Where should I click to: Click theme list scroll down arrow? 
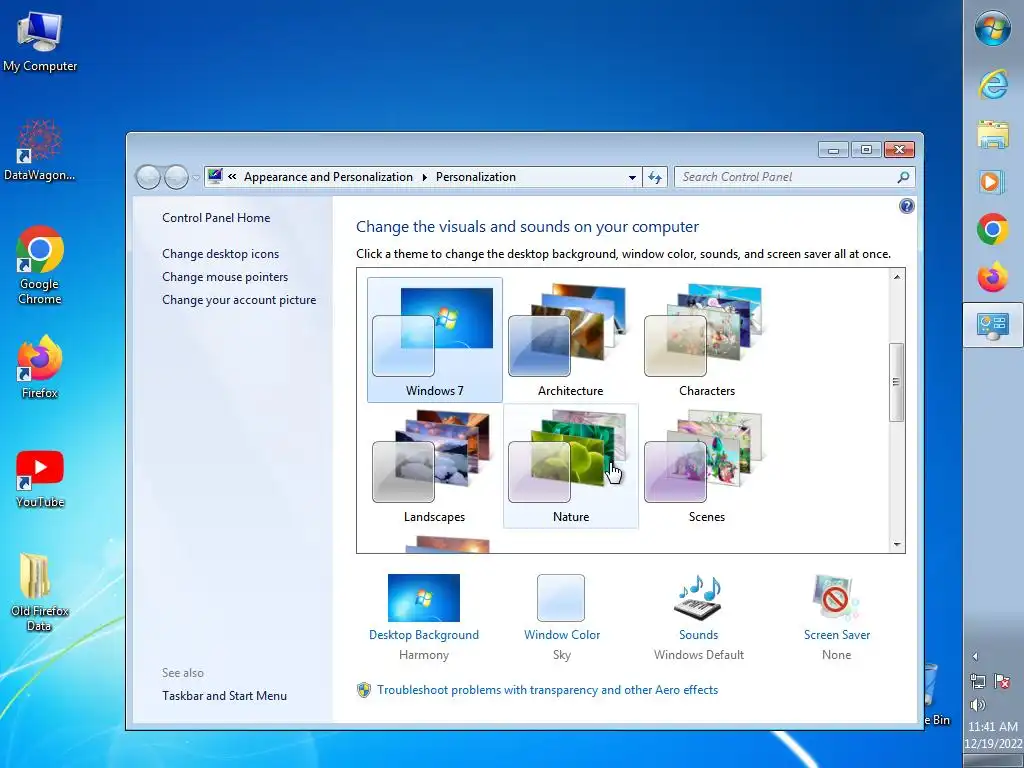tap(897, 544)
